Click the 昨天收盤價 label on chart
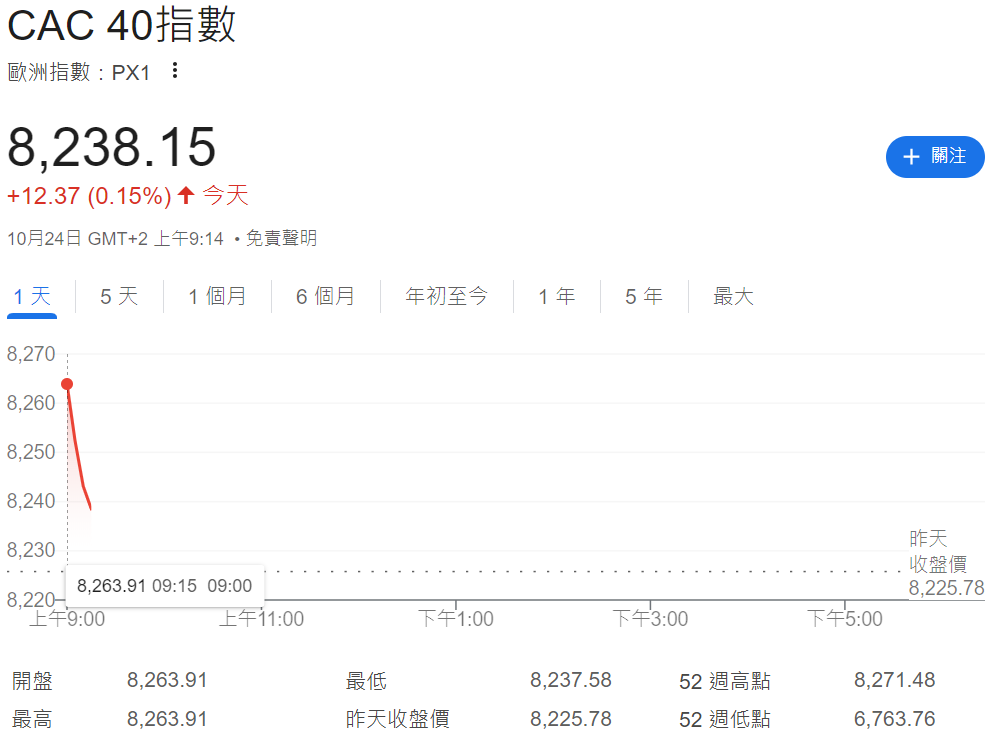The height and width of the screenshot is (736, 1003). coord(938,552)
